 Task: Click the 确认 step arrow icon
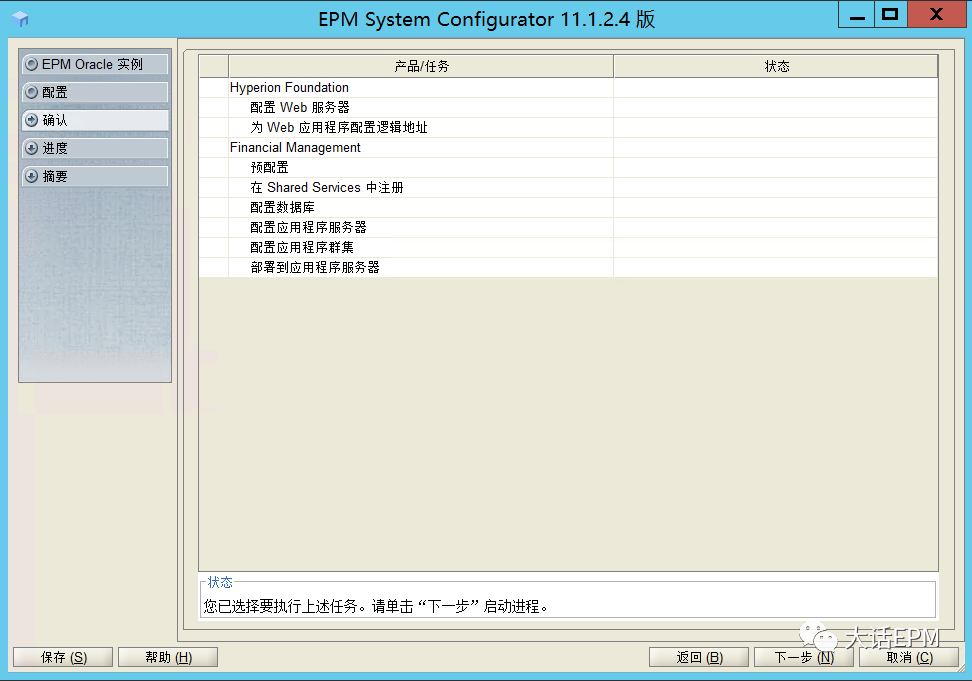pos(31,120)
